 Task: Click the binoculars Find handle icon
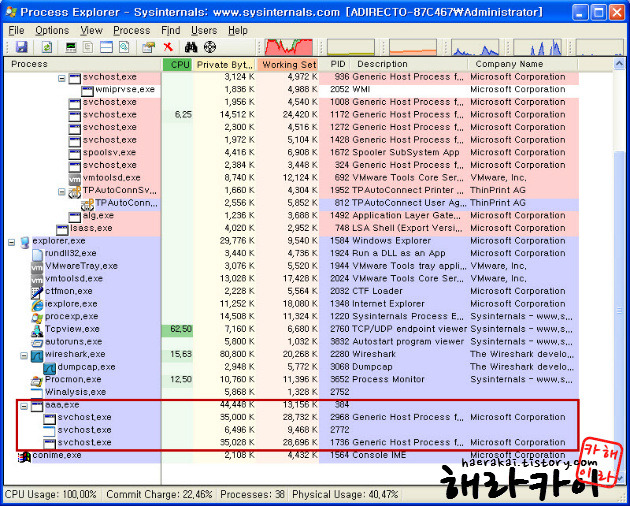[x=191, y=47]
